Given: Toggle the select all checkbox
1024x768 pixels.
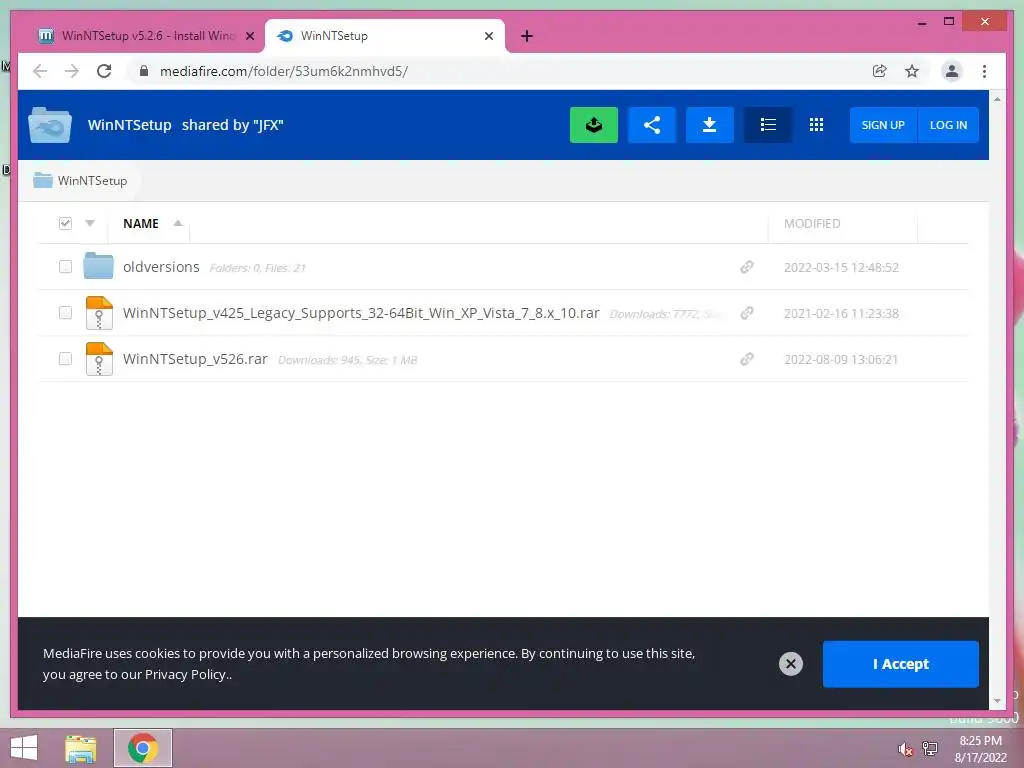Looking at the screenshot, I should (x=65, y=223).
